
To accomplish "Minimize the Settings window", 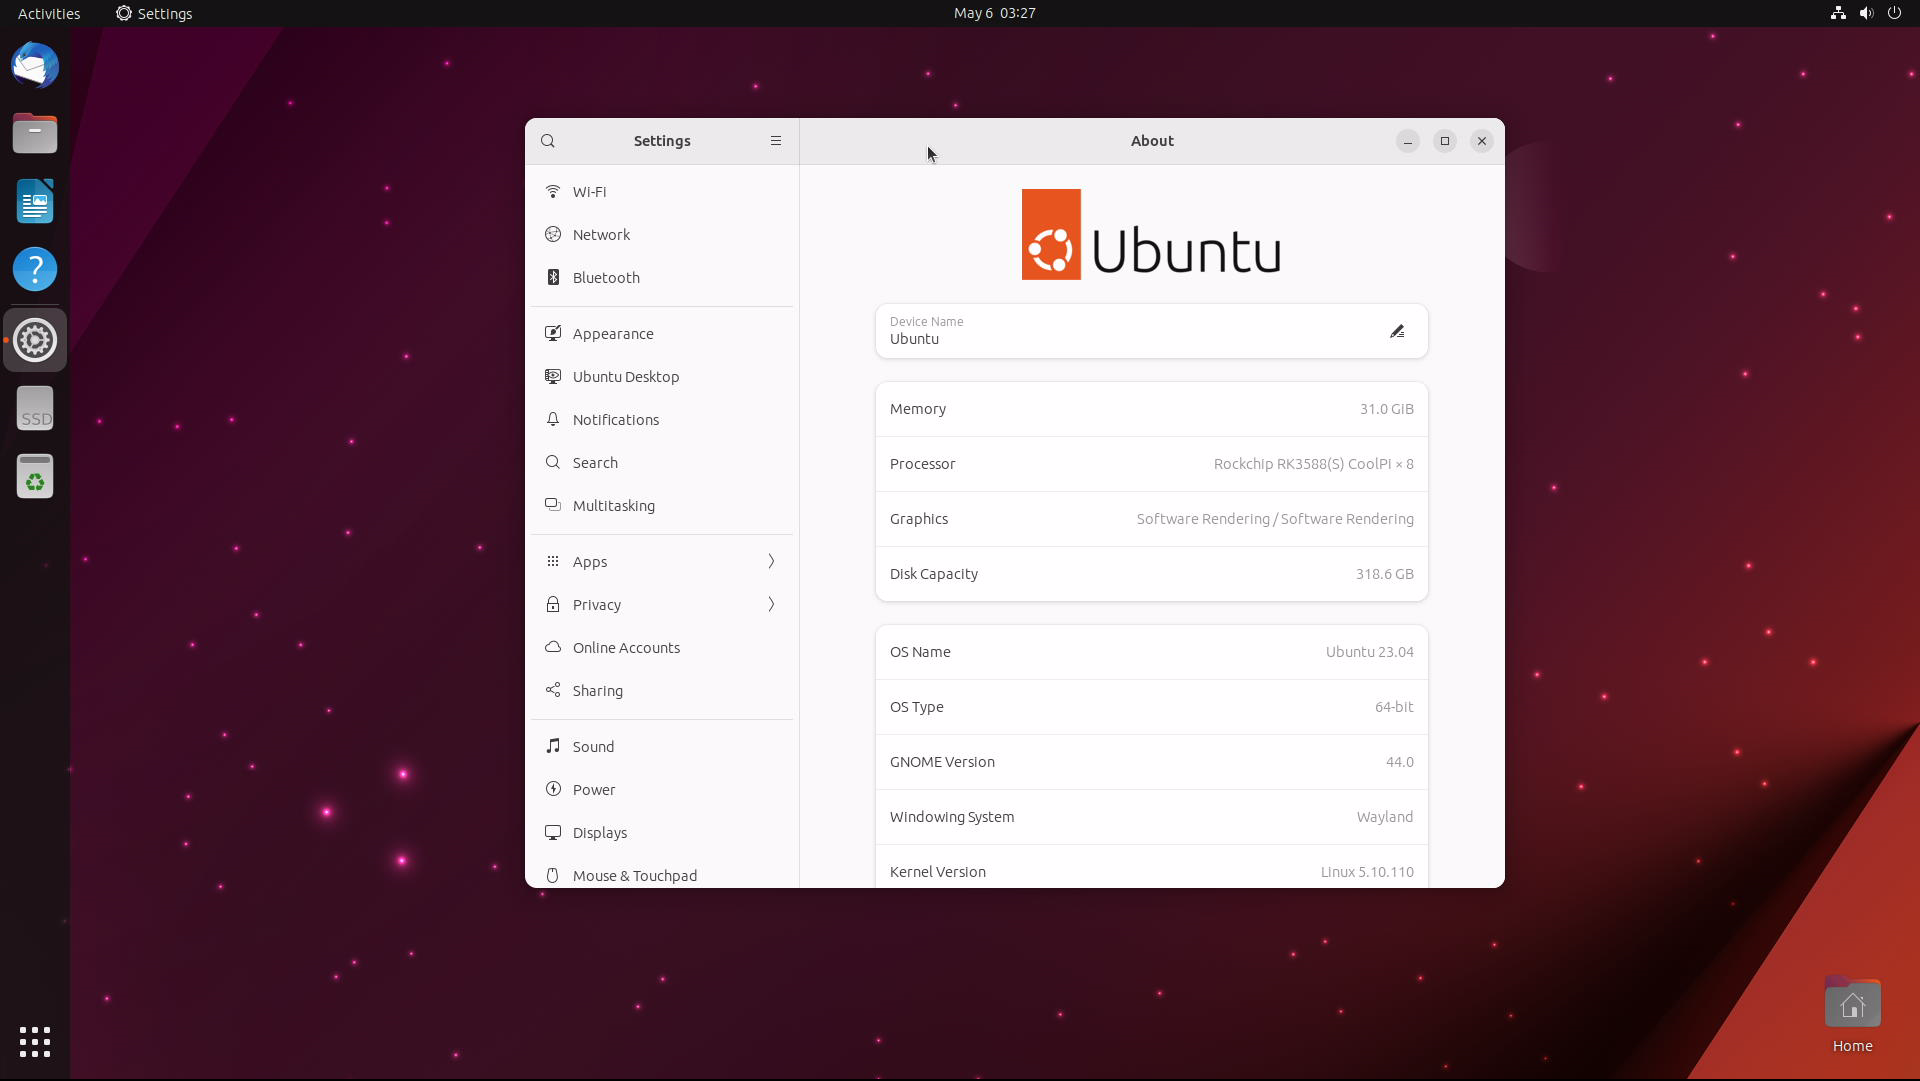I will coord(1407,141).
